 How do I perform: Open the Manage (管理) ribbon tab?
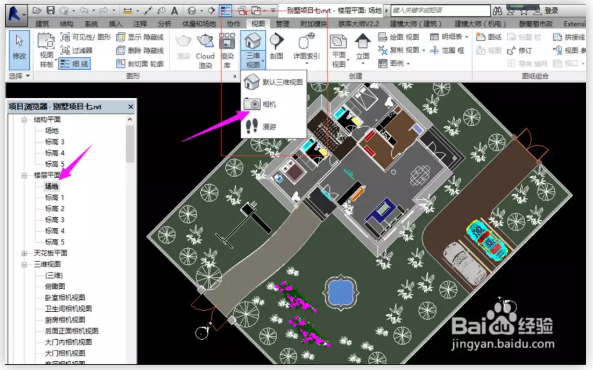coord(282,23)
